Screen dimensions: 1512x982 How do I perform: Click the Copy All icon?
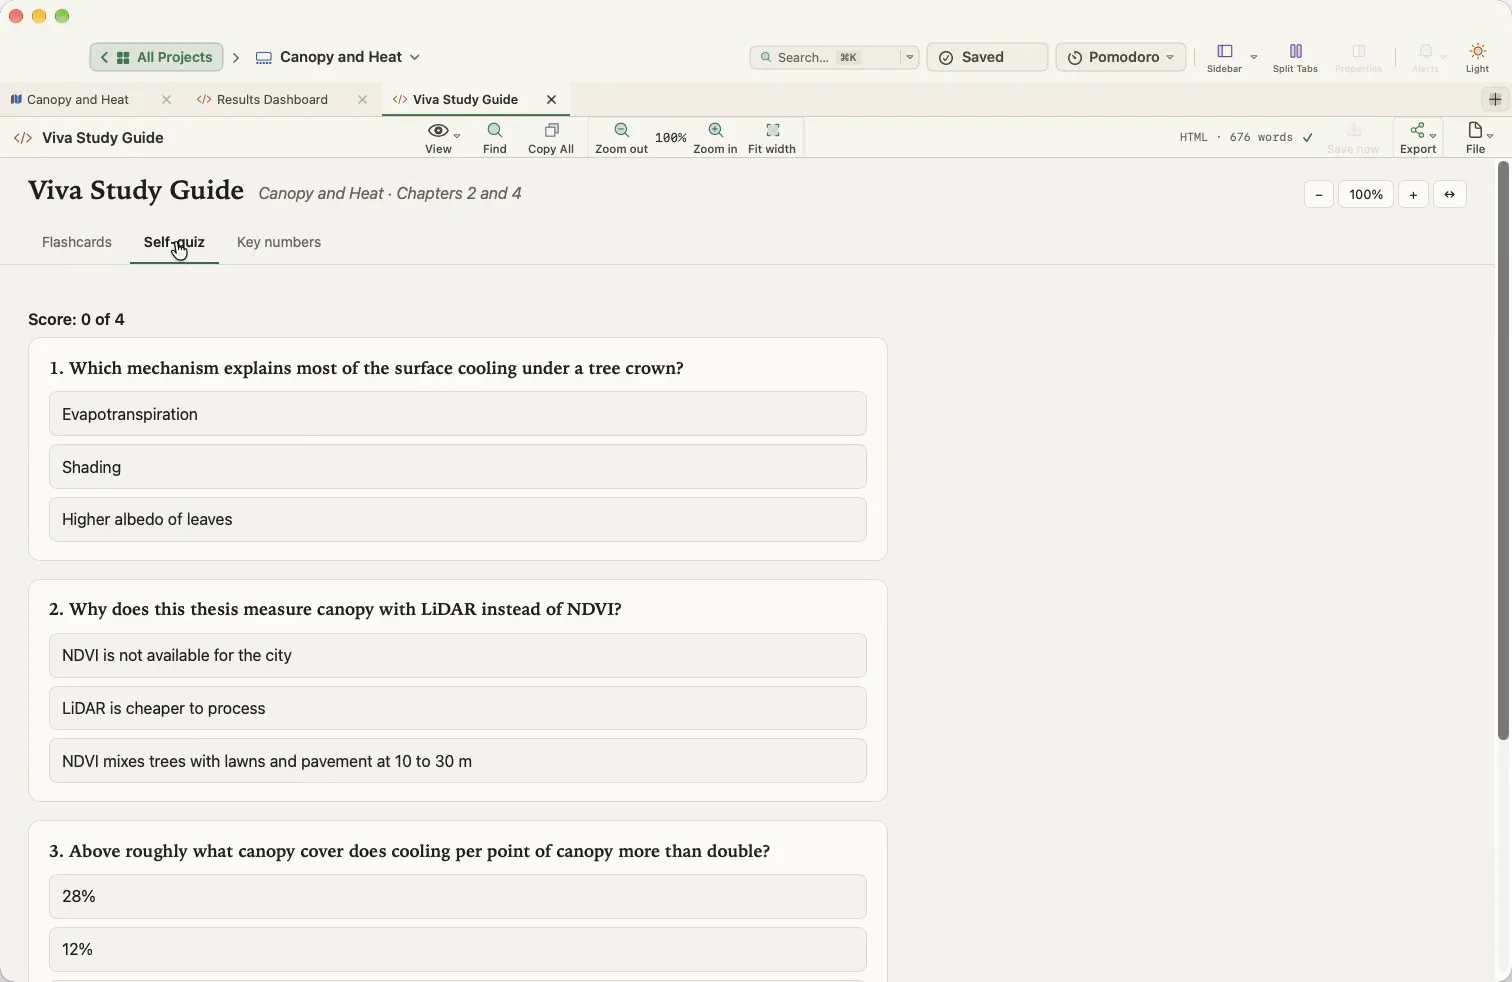pos(551,131)
